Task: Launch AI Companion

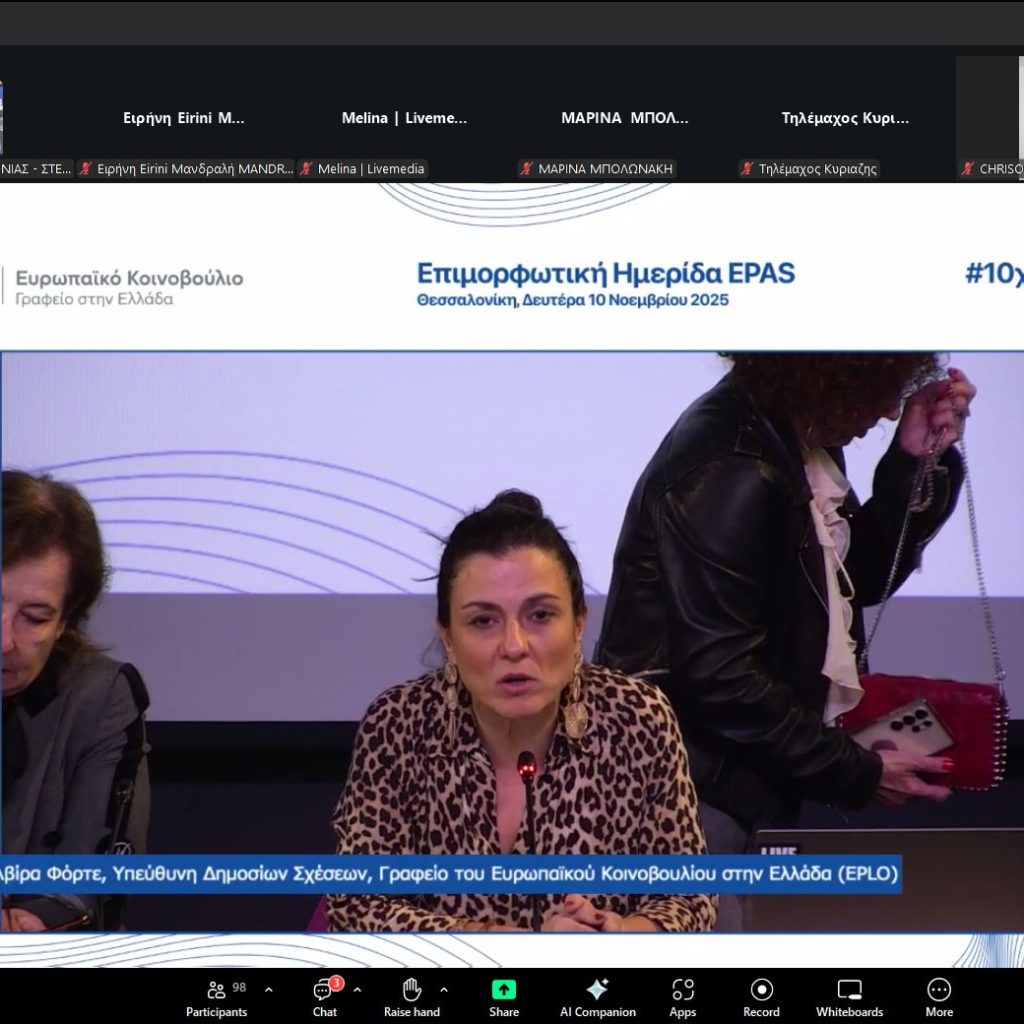Action: (597, 996)
